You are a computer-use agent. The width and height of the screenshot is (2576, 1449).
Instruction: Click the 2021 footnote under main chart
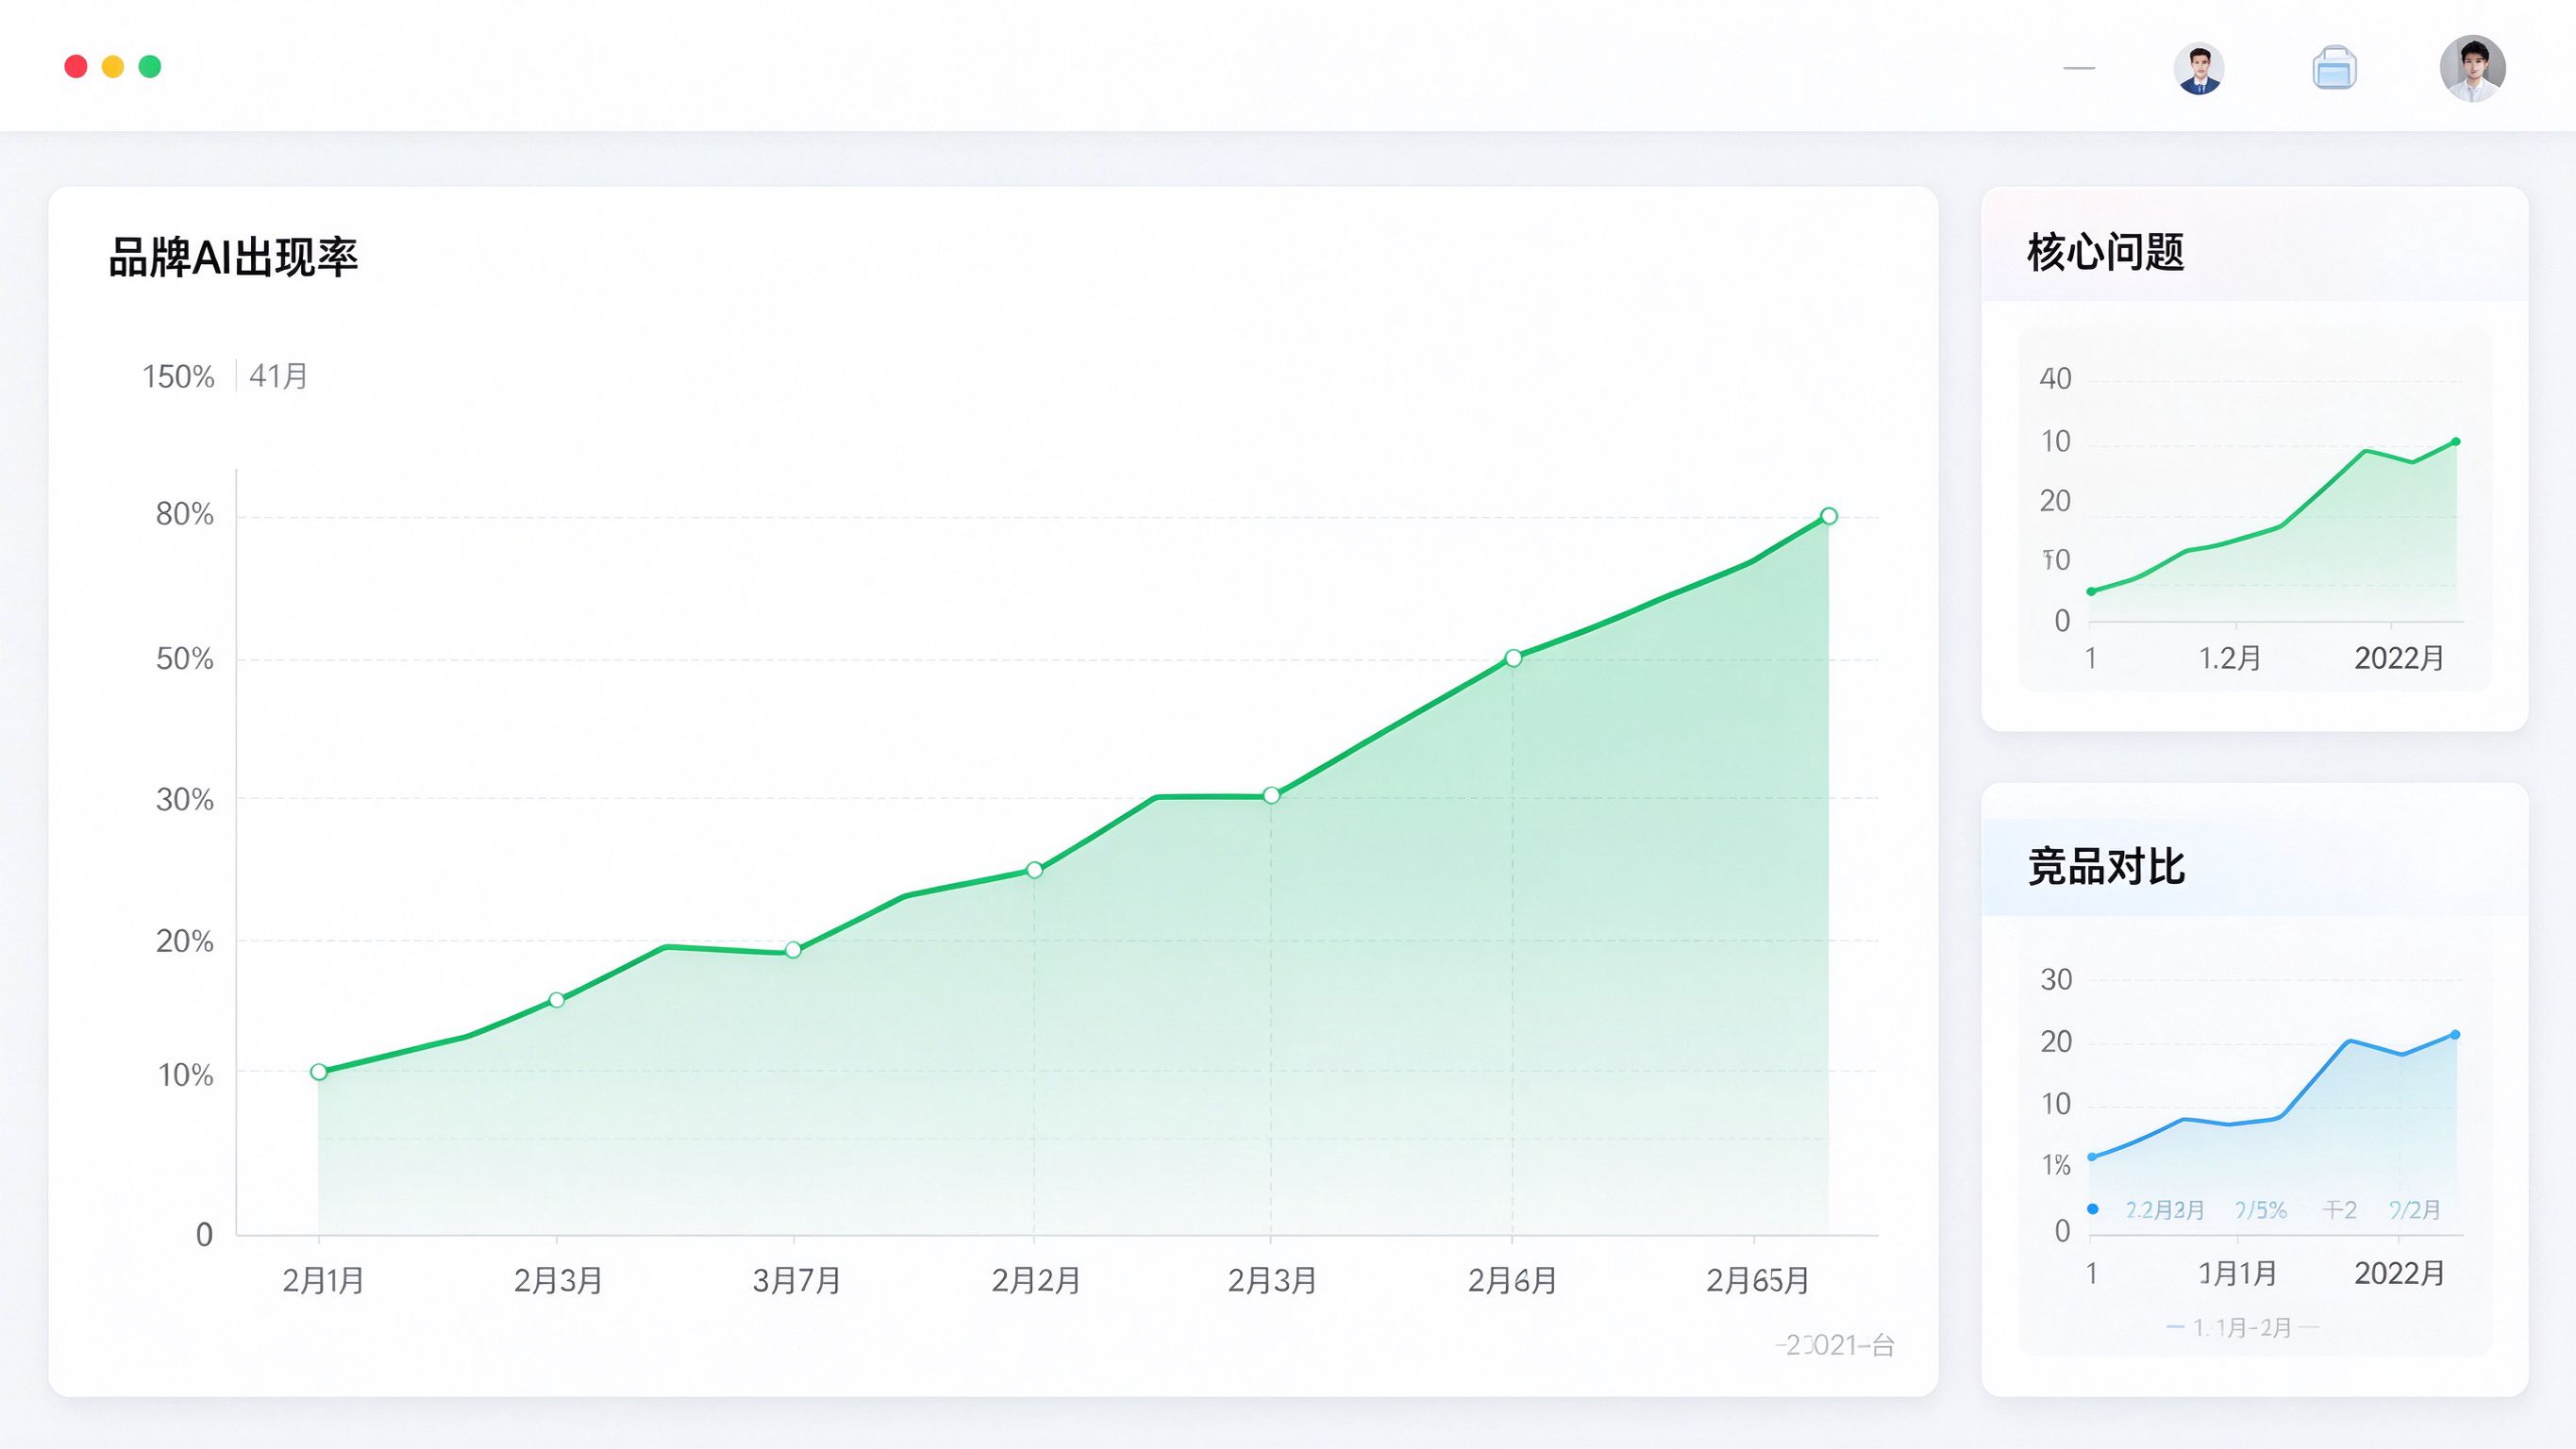click(x=1835, y=1345)
